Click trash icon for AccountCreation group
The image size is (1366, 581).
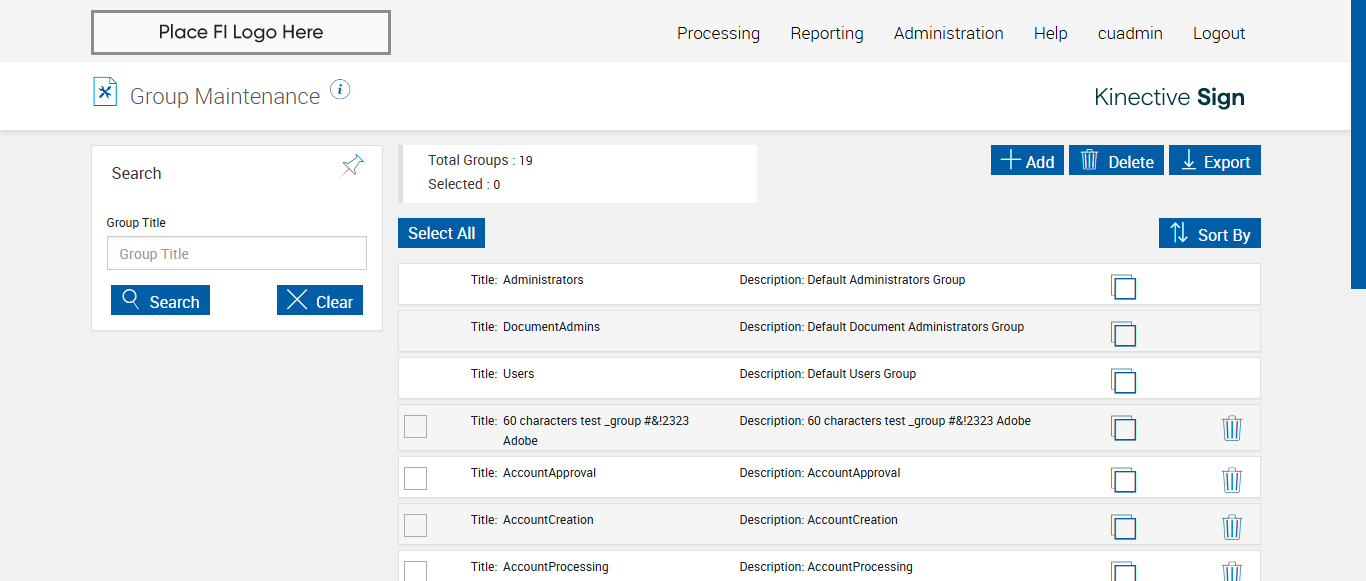click(1232, 528)
